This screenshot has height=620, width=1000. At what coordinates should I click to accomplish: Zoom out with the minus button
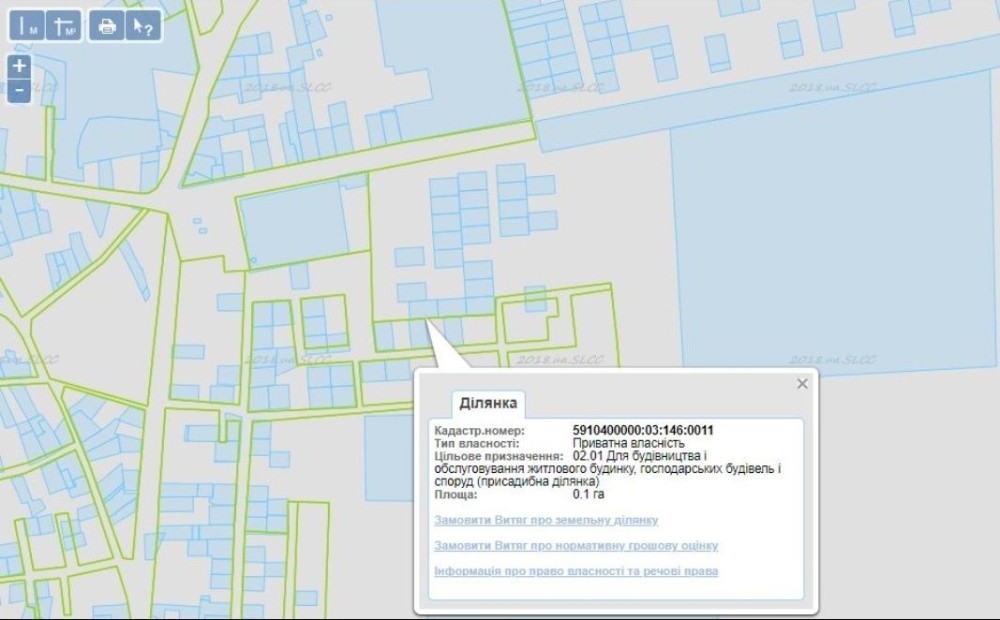point(19,91)
